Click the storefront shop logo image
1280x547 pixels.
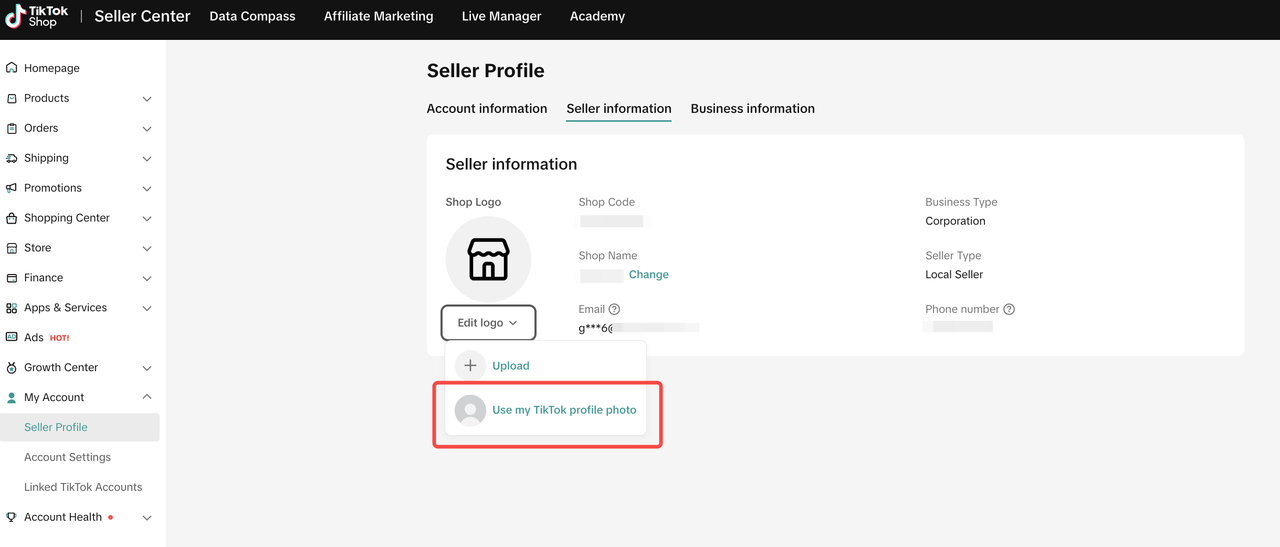pyautogui.click(x=488, y=259)
